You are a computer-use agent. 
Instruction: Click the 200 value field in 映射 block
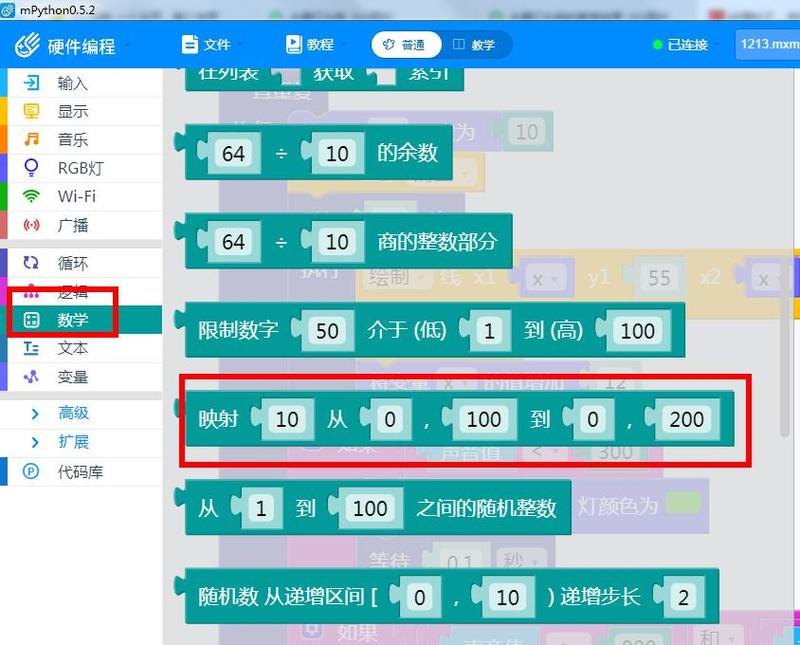[686, 420]
